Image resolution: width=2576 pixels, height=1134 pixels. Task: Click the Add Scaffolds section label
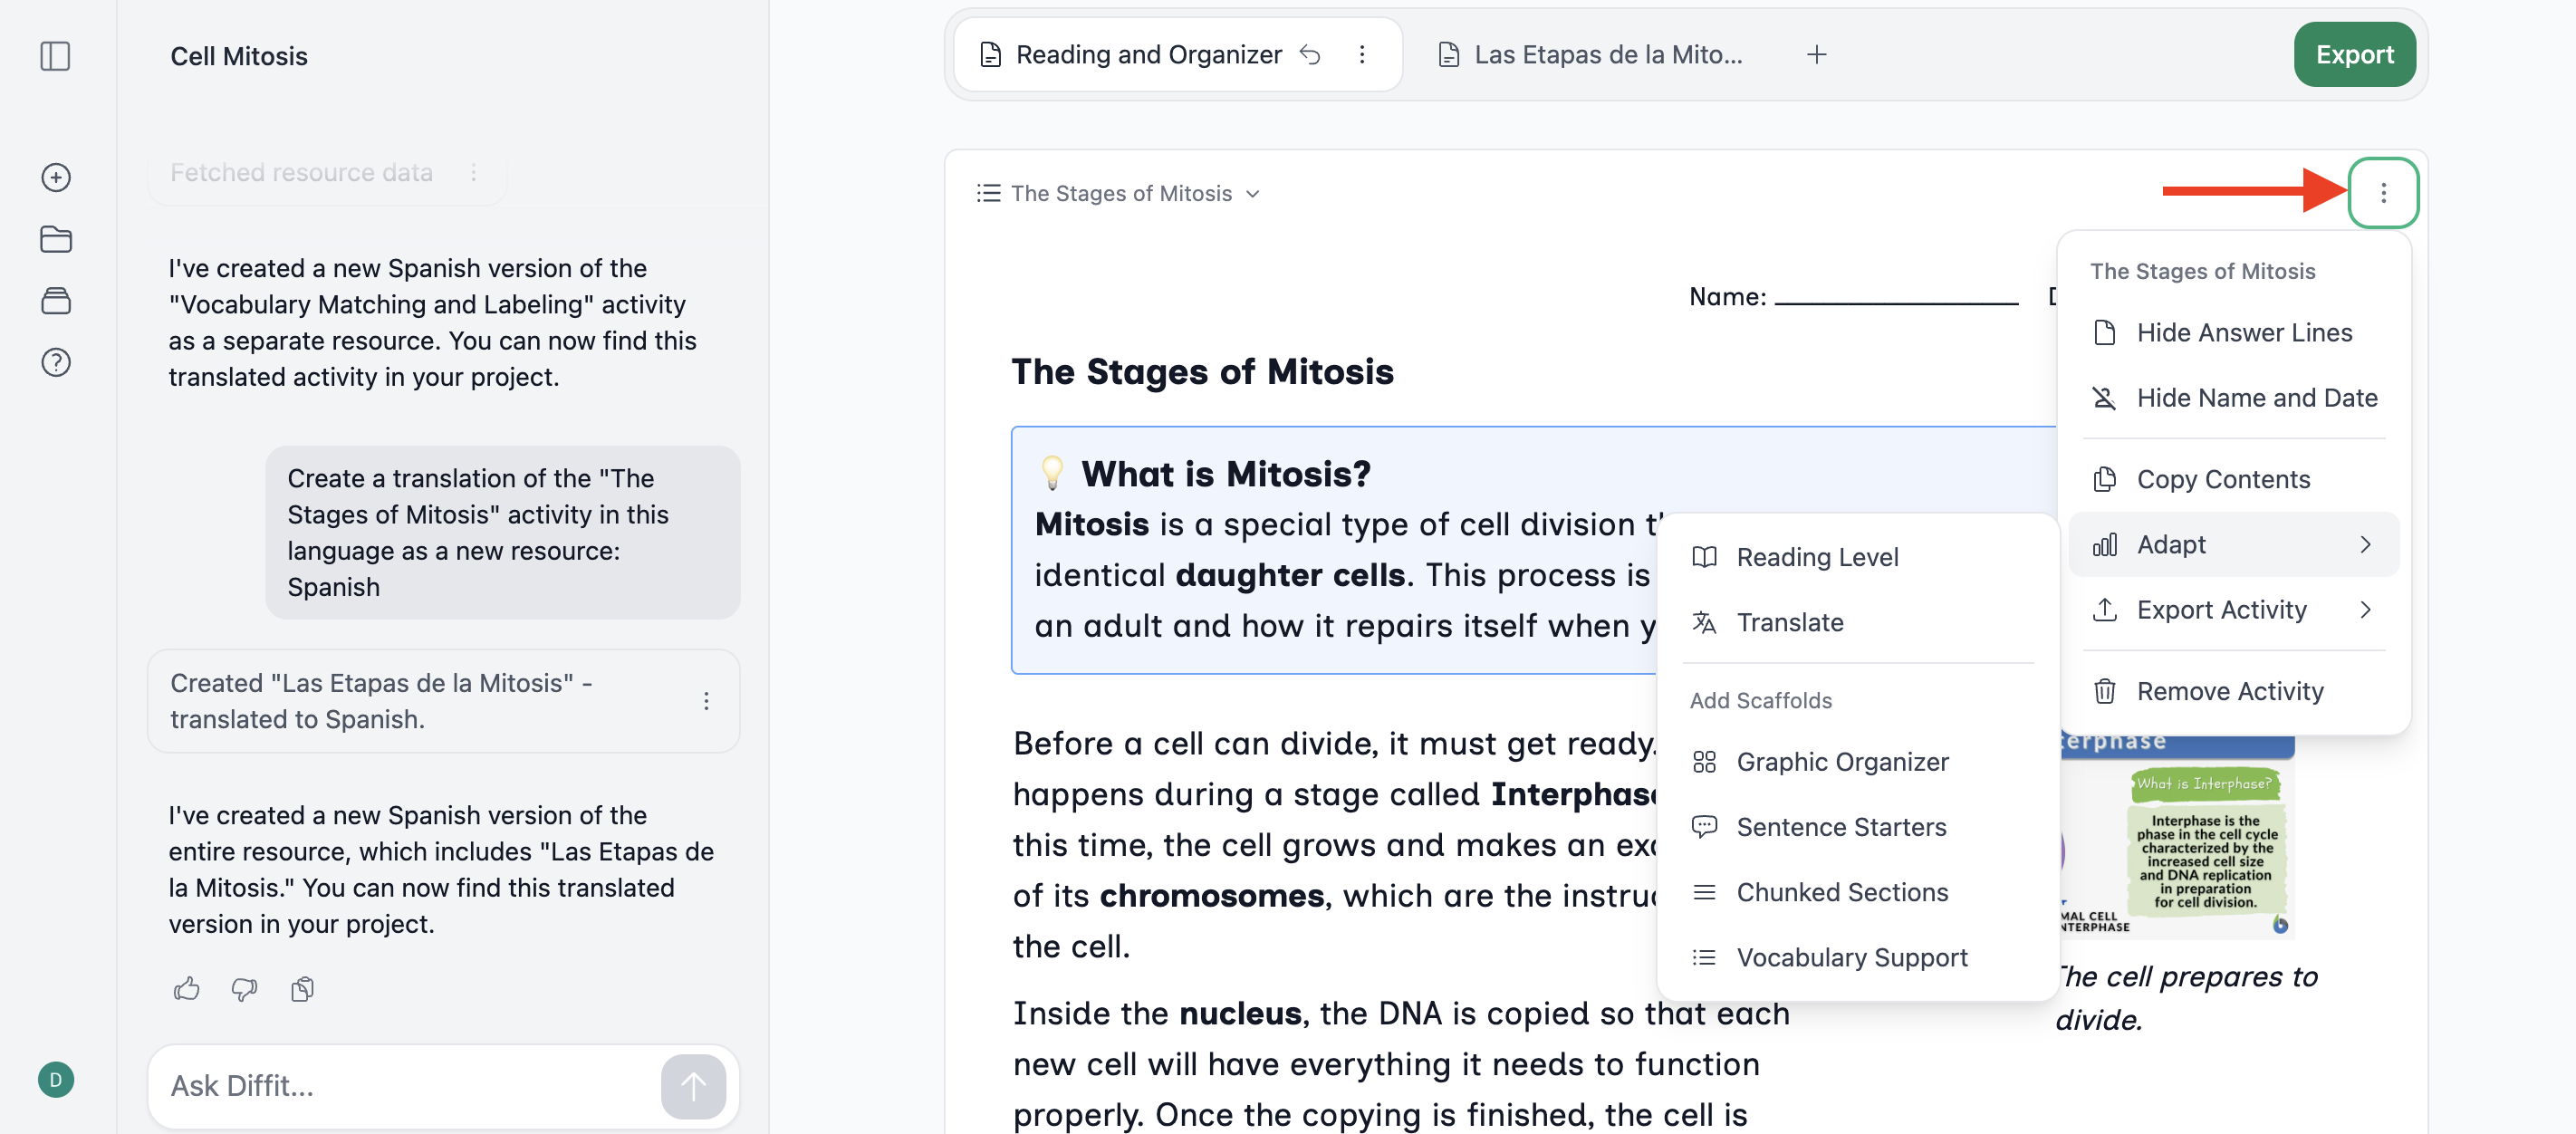click(1760, 700)
